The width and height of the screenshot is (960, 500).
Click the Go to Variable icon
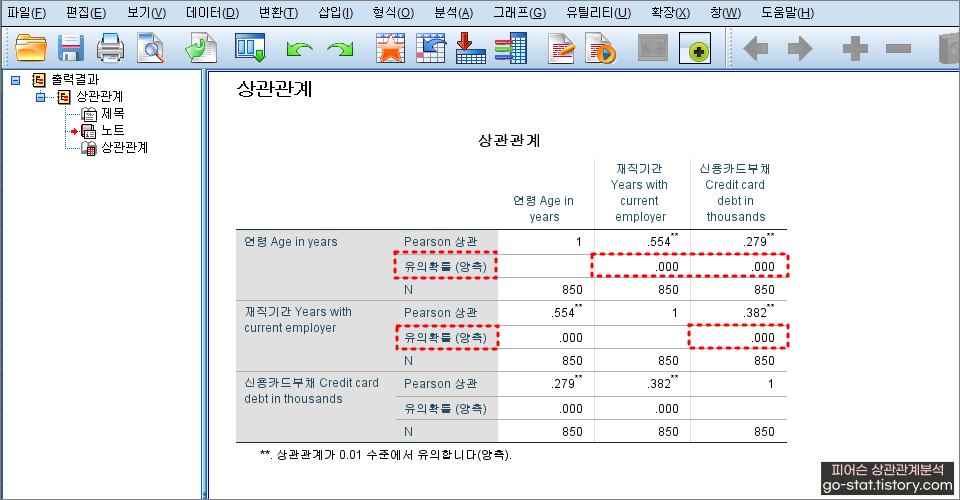coord(470,48)
